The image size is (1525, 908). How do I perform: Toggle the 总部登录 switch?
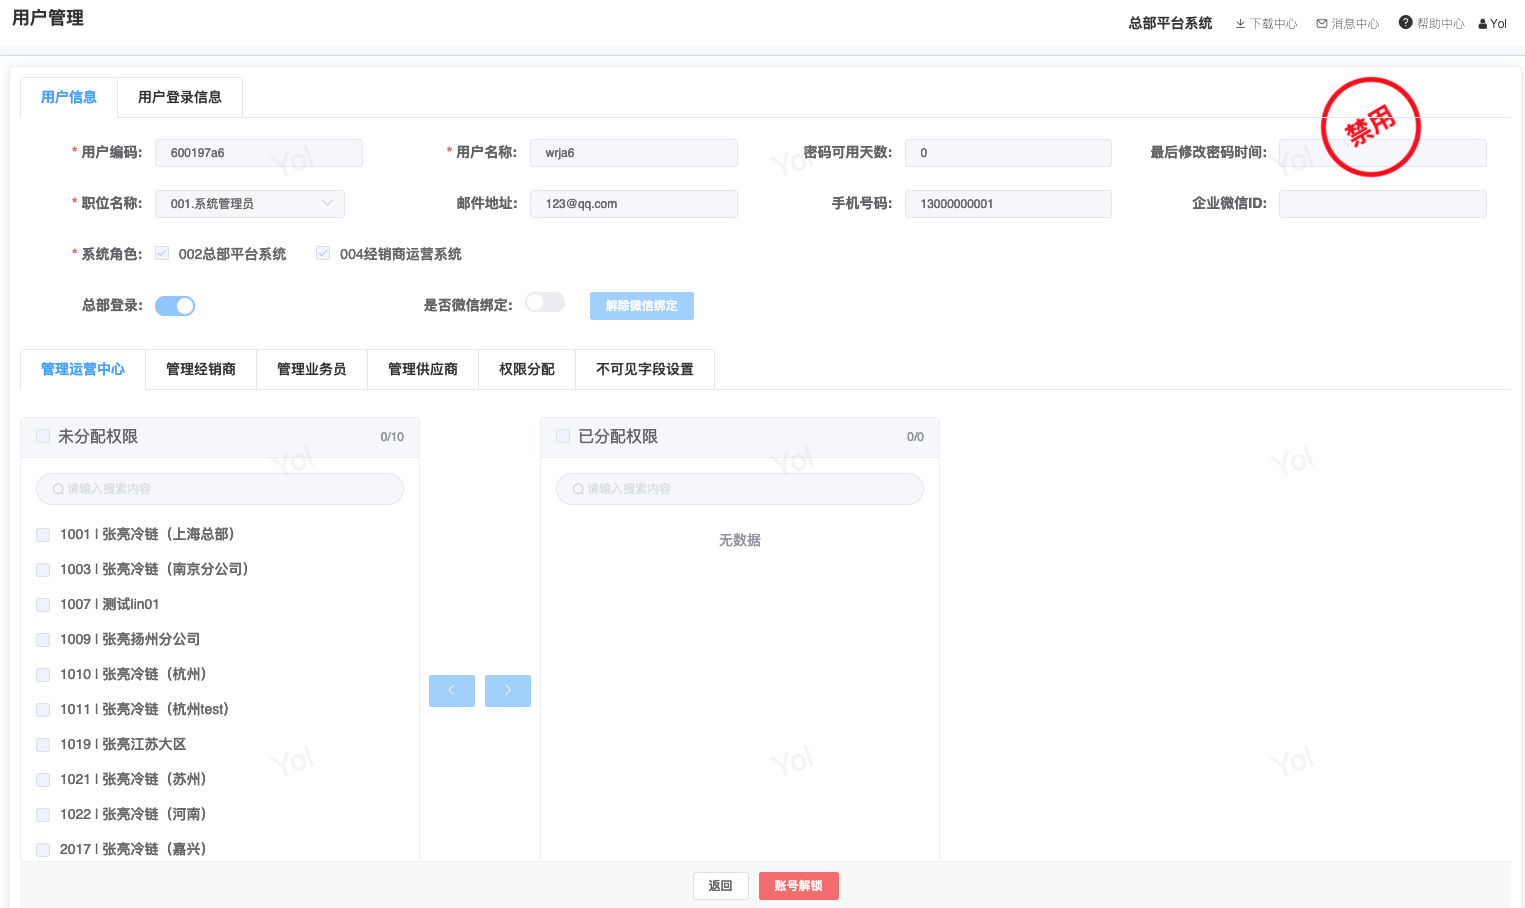tap(175, 306)
